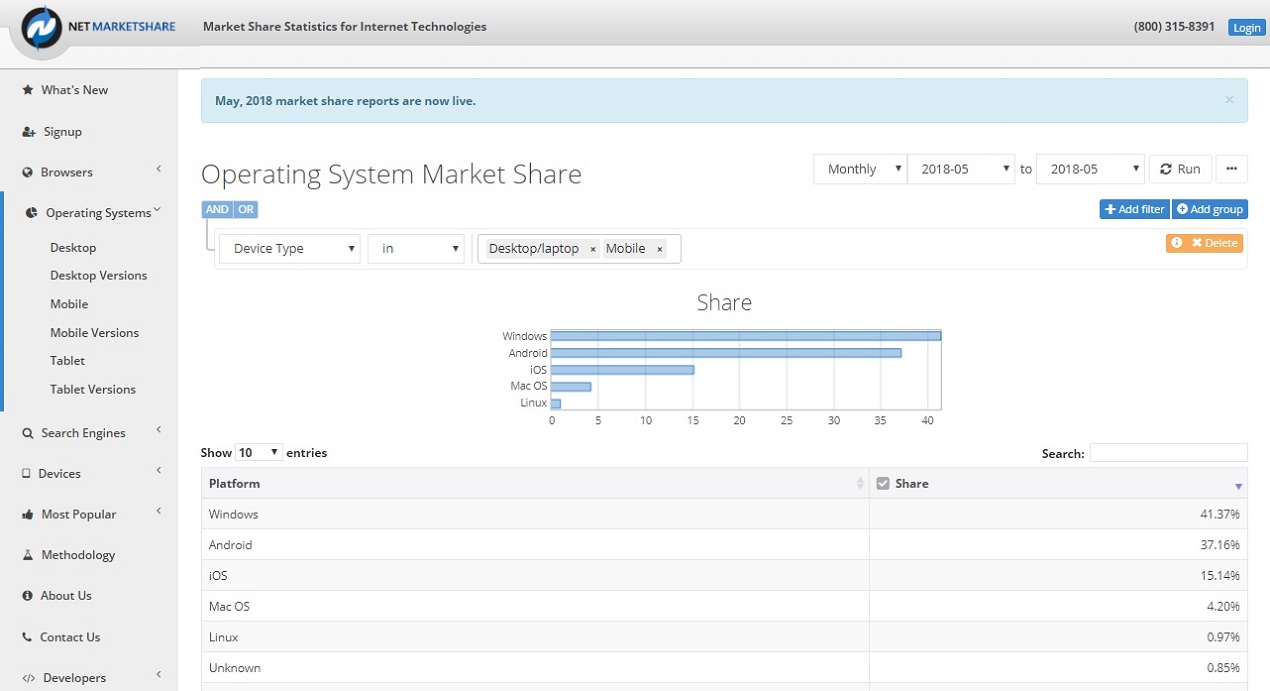Open Mobile Versions report
This screenshot has width=1270, height=691.
(94, 333)
